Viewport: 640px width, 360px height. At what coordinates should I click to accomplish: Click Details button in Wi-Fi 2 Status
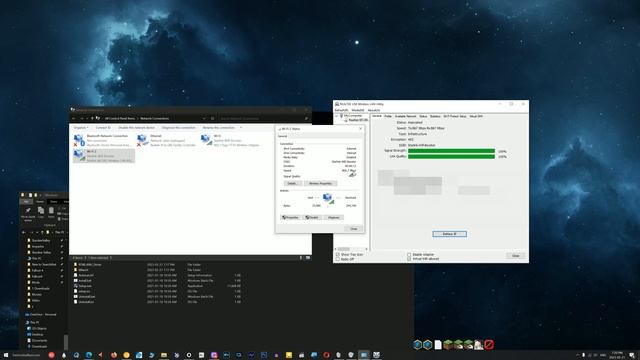[292, 183]
